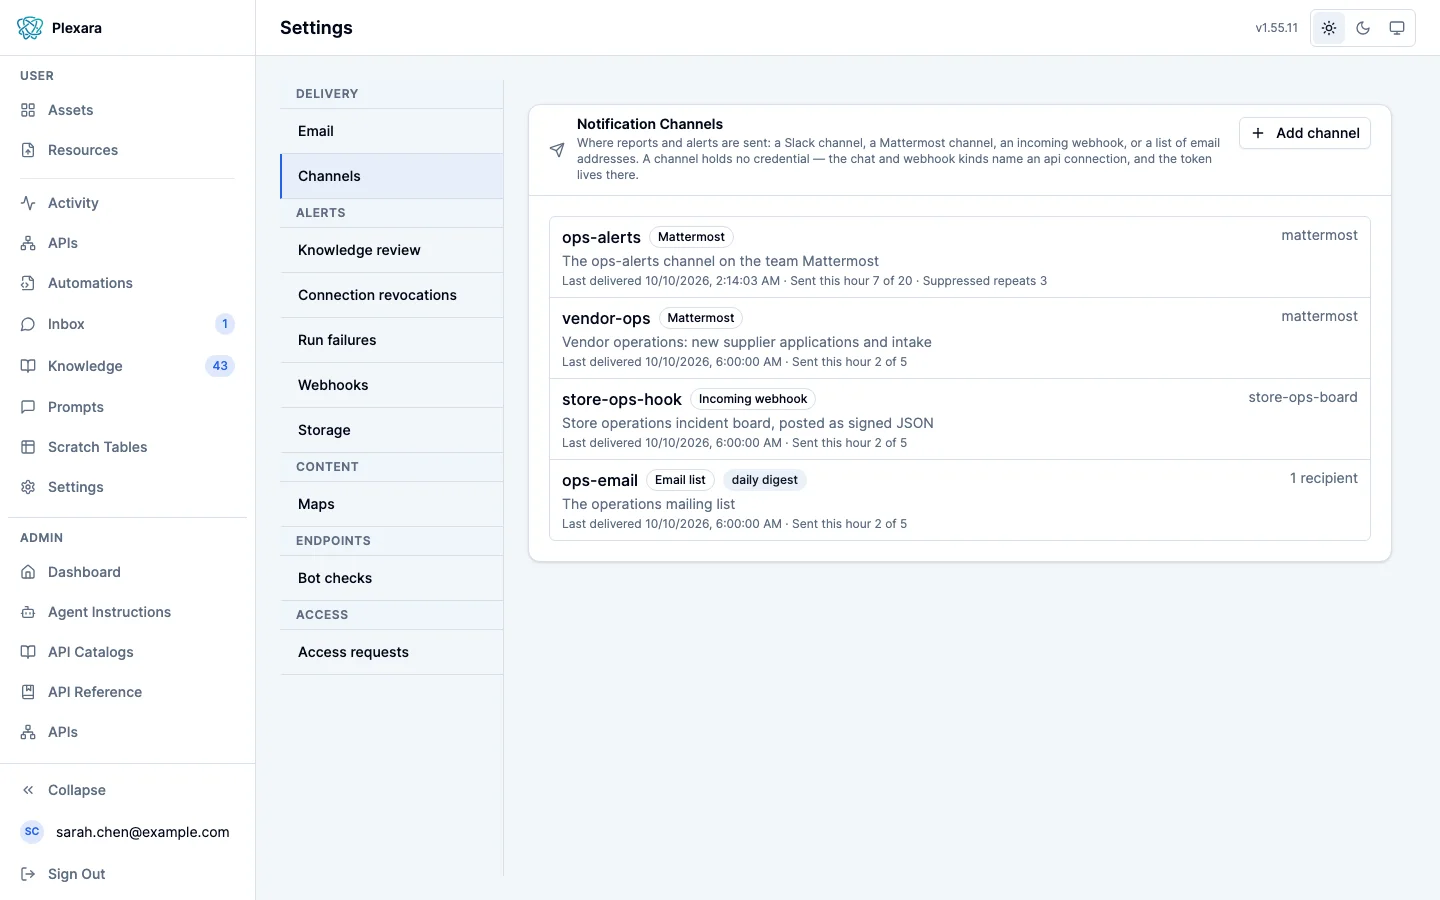Click the API Reference icon
This screenshot has height=900, width=1440.
[x=28, y=692]
